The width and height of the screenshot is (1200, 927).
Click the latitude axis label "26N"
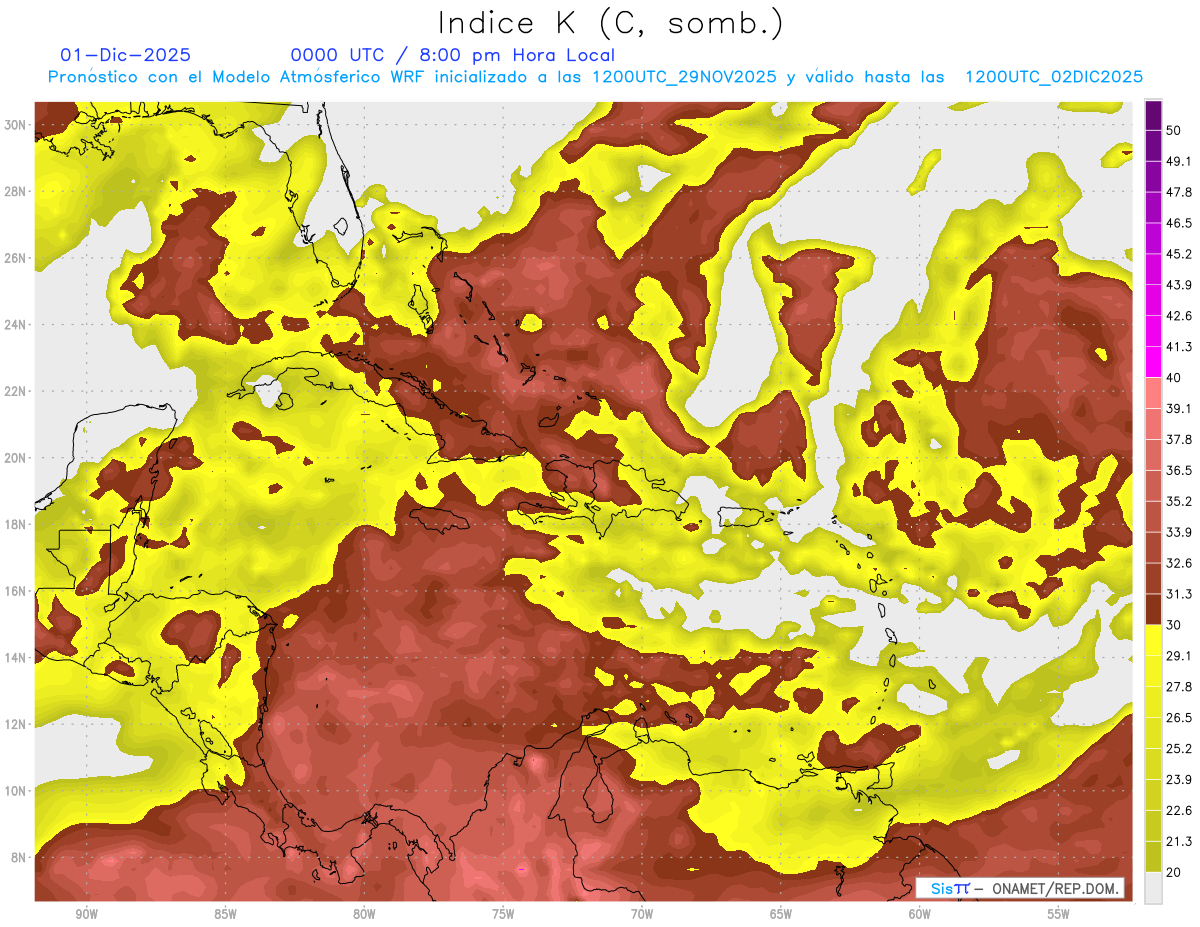[x=16, y=258]
